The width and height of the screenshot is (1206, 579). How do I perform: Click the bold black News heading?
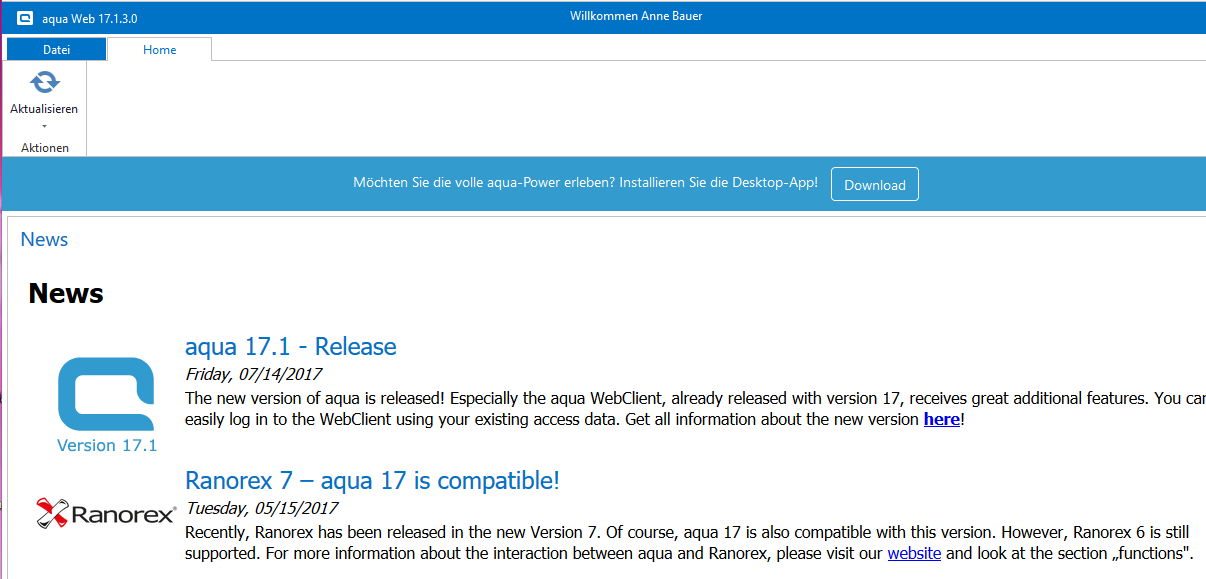(x=66, y=294)
